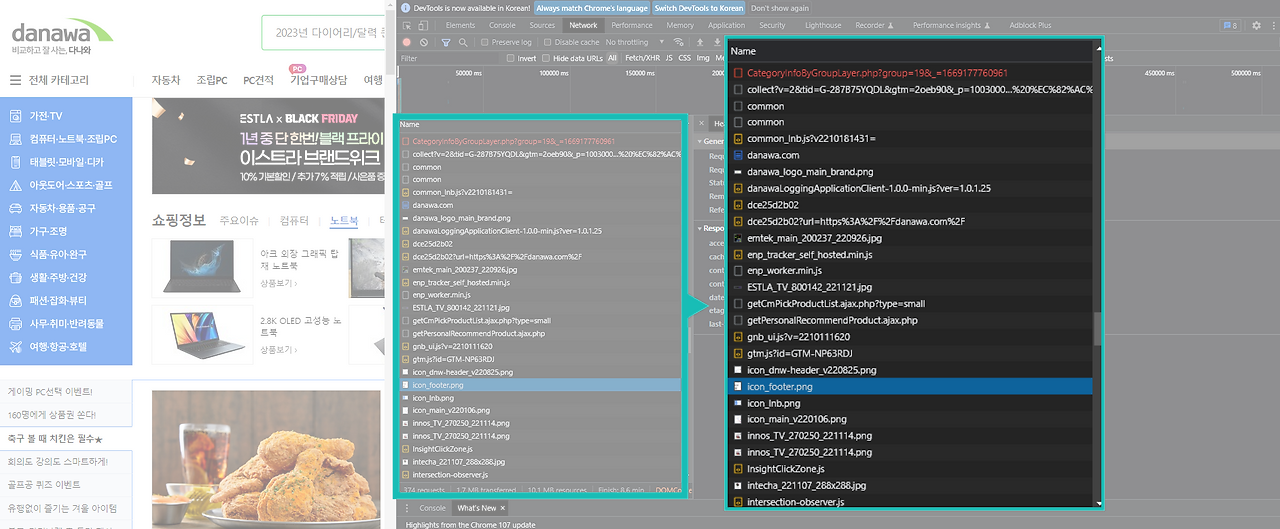Open the 조립PC navigation link

click(211, 80)
